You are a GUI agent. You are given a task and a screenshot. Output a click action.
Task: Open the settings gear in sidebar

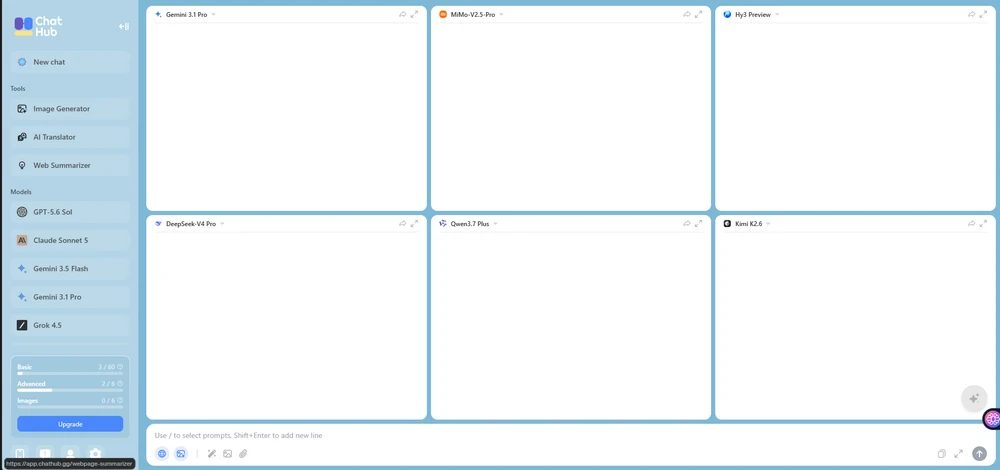point(95,453)
